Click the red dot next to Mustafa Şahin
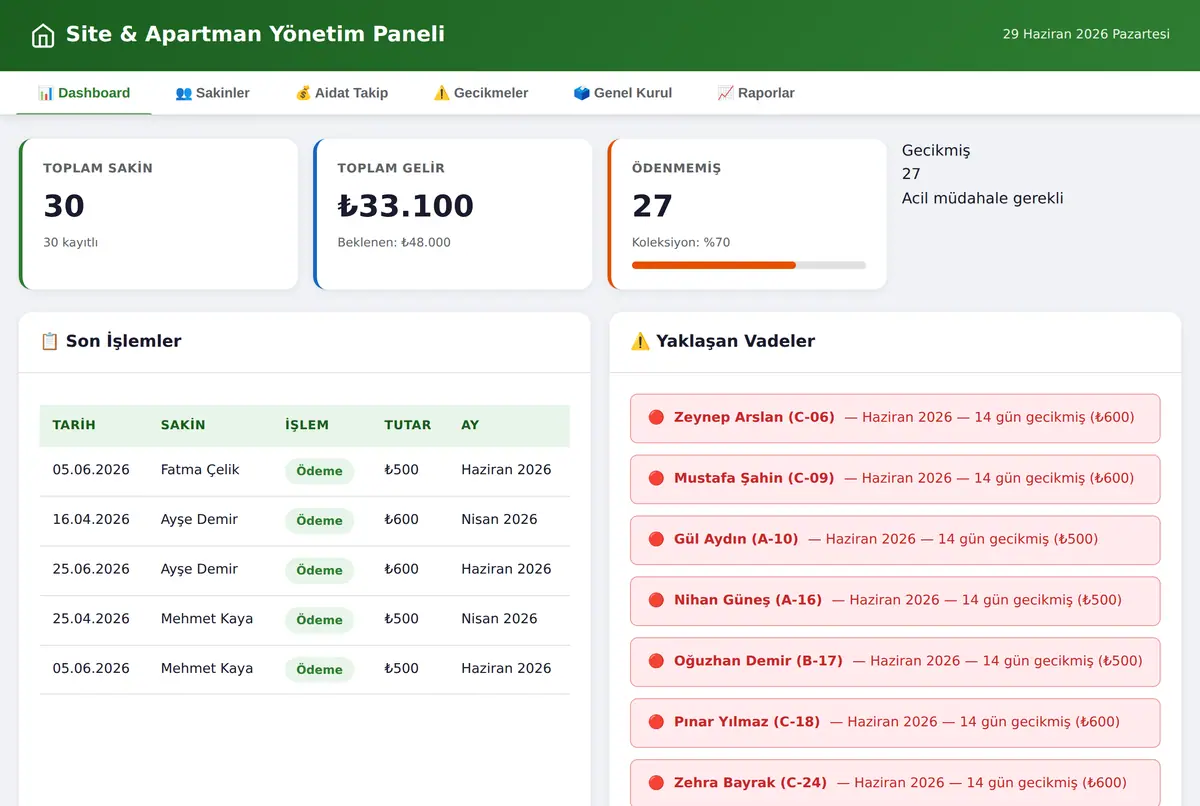1200x806 pixels. [x=656, y=478]
